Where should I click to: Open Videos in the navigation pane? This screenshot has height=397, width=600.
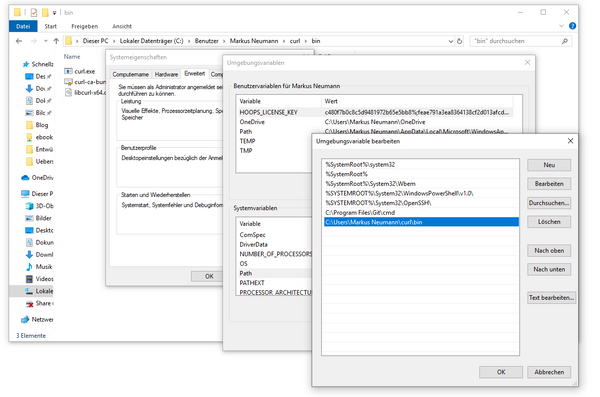[39, 279]
